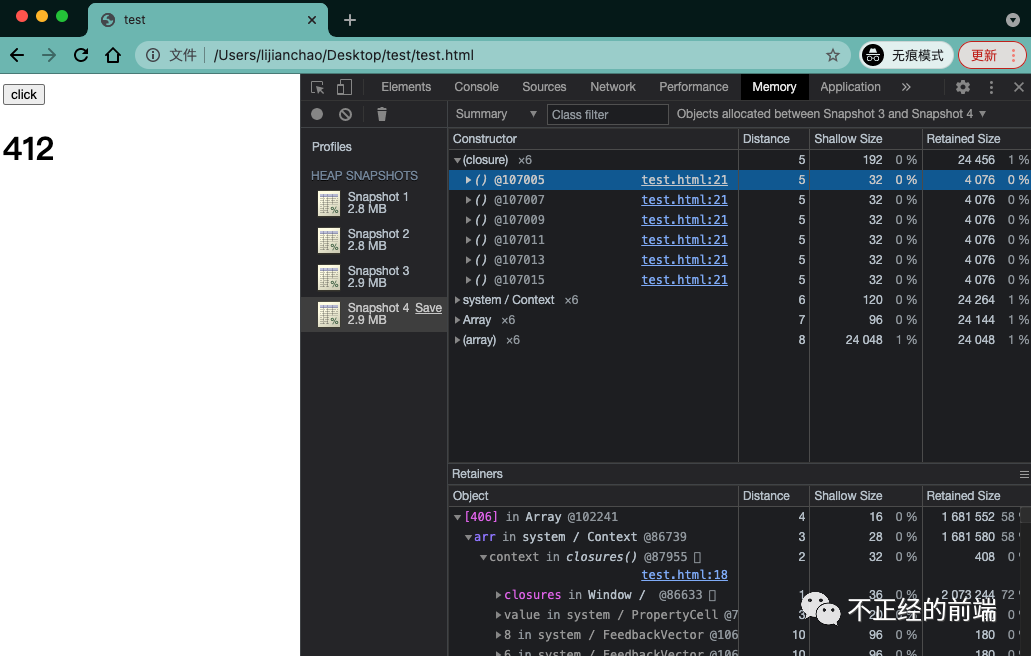This screenshot has width=1031, height=656.
Task: Open test.html:21 link for @107011
Action: 684,240
